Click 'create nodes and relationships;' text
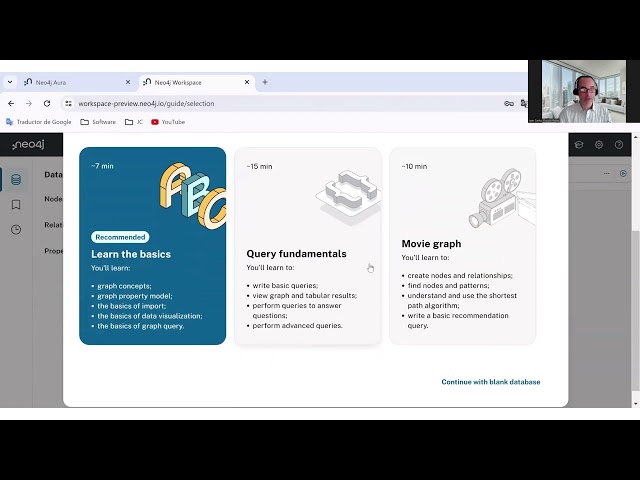Screen dimensions: 640x480 460,276
